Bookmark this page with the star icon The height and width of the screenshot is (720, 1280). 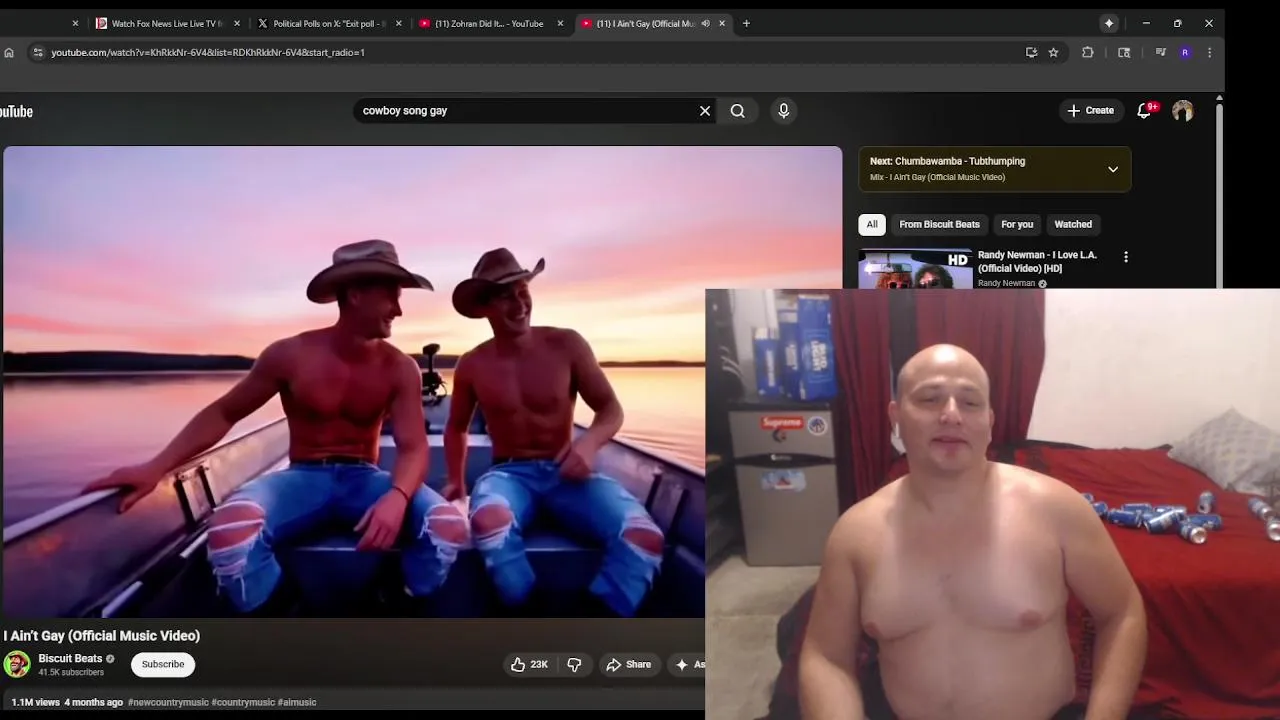click(1053, 52)
